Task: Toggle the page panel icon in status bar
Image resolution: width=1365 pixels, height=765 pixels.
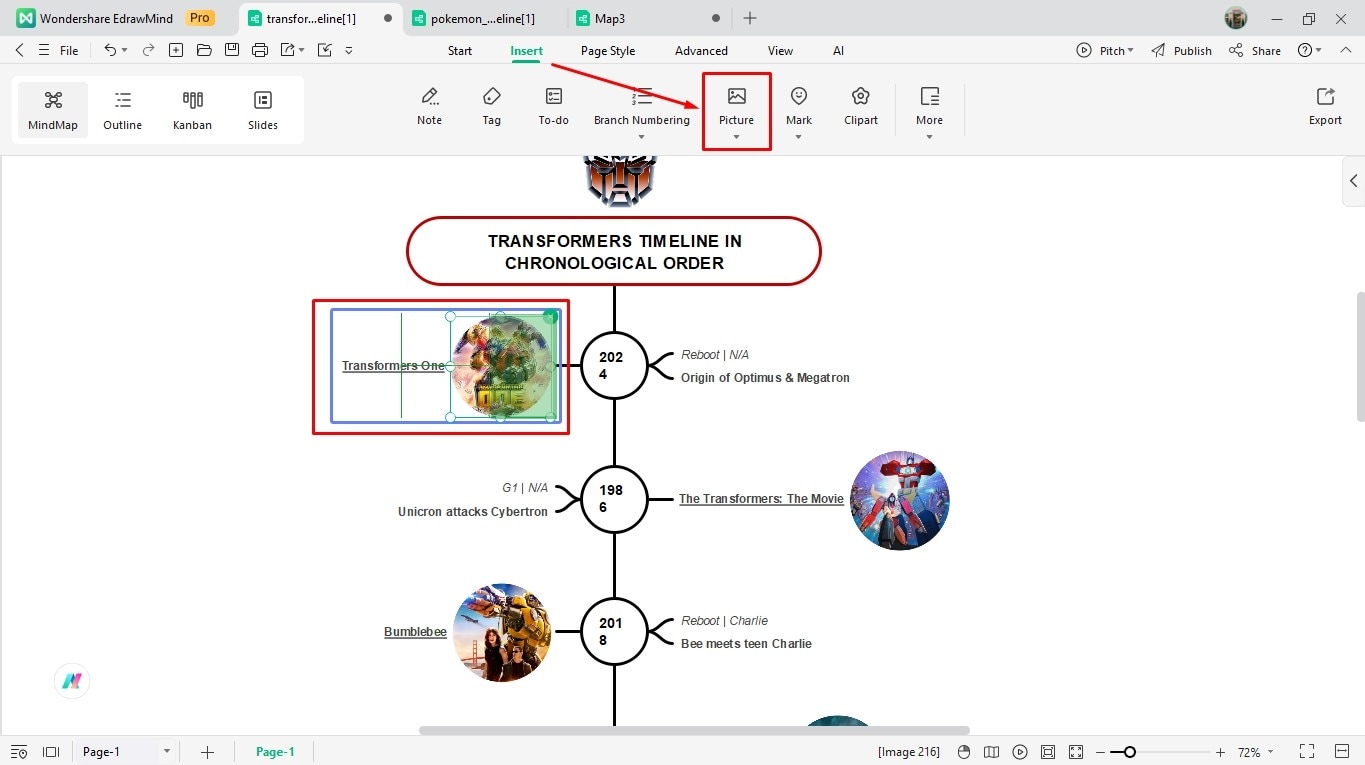Action: pyautogui.click(x=51, y=752)
